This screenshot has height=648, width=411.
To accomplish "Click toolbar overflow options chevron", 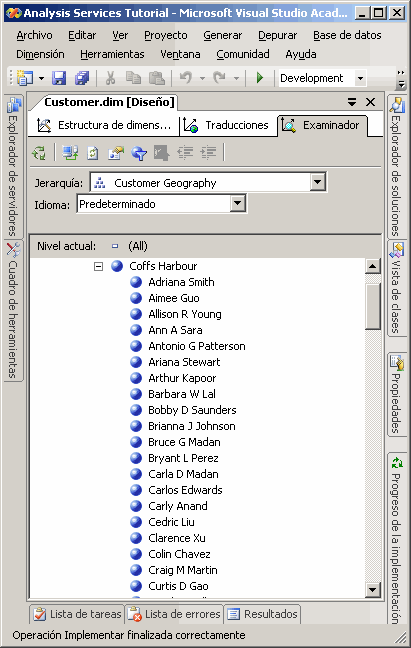I will [401, 79].
